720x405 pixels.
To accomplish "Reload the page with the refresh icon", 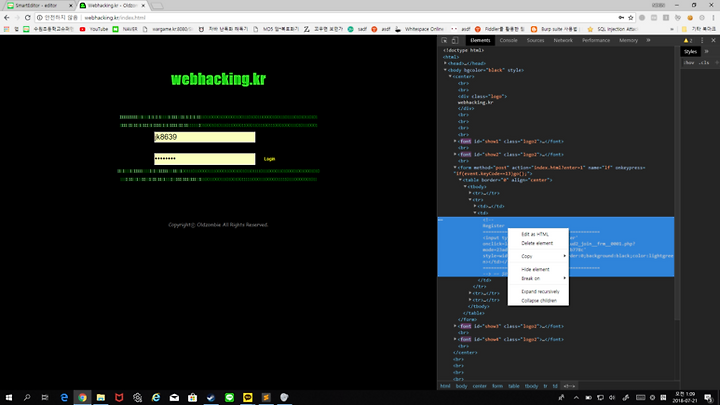I will pyautogui.click(x=28, y=17).
